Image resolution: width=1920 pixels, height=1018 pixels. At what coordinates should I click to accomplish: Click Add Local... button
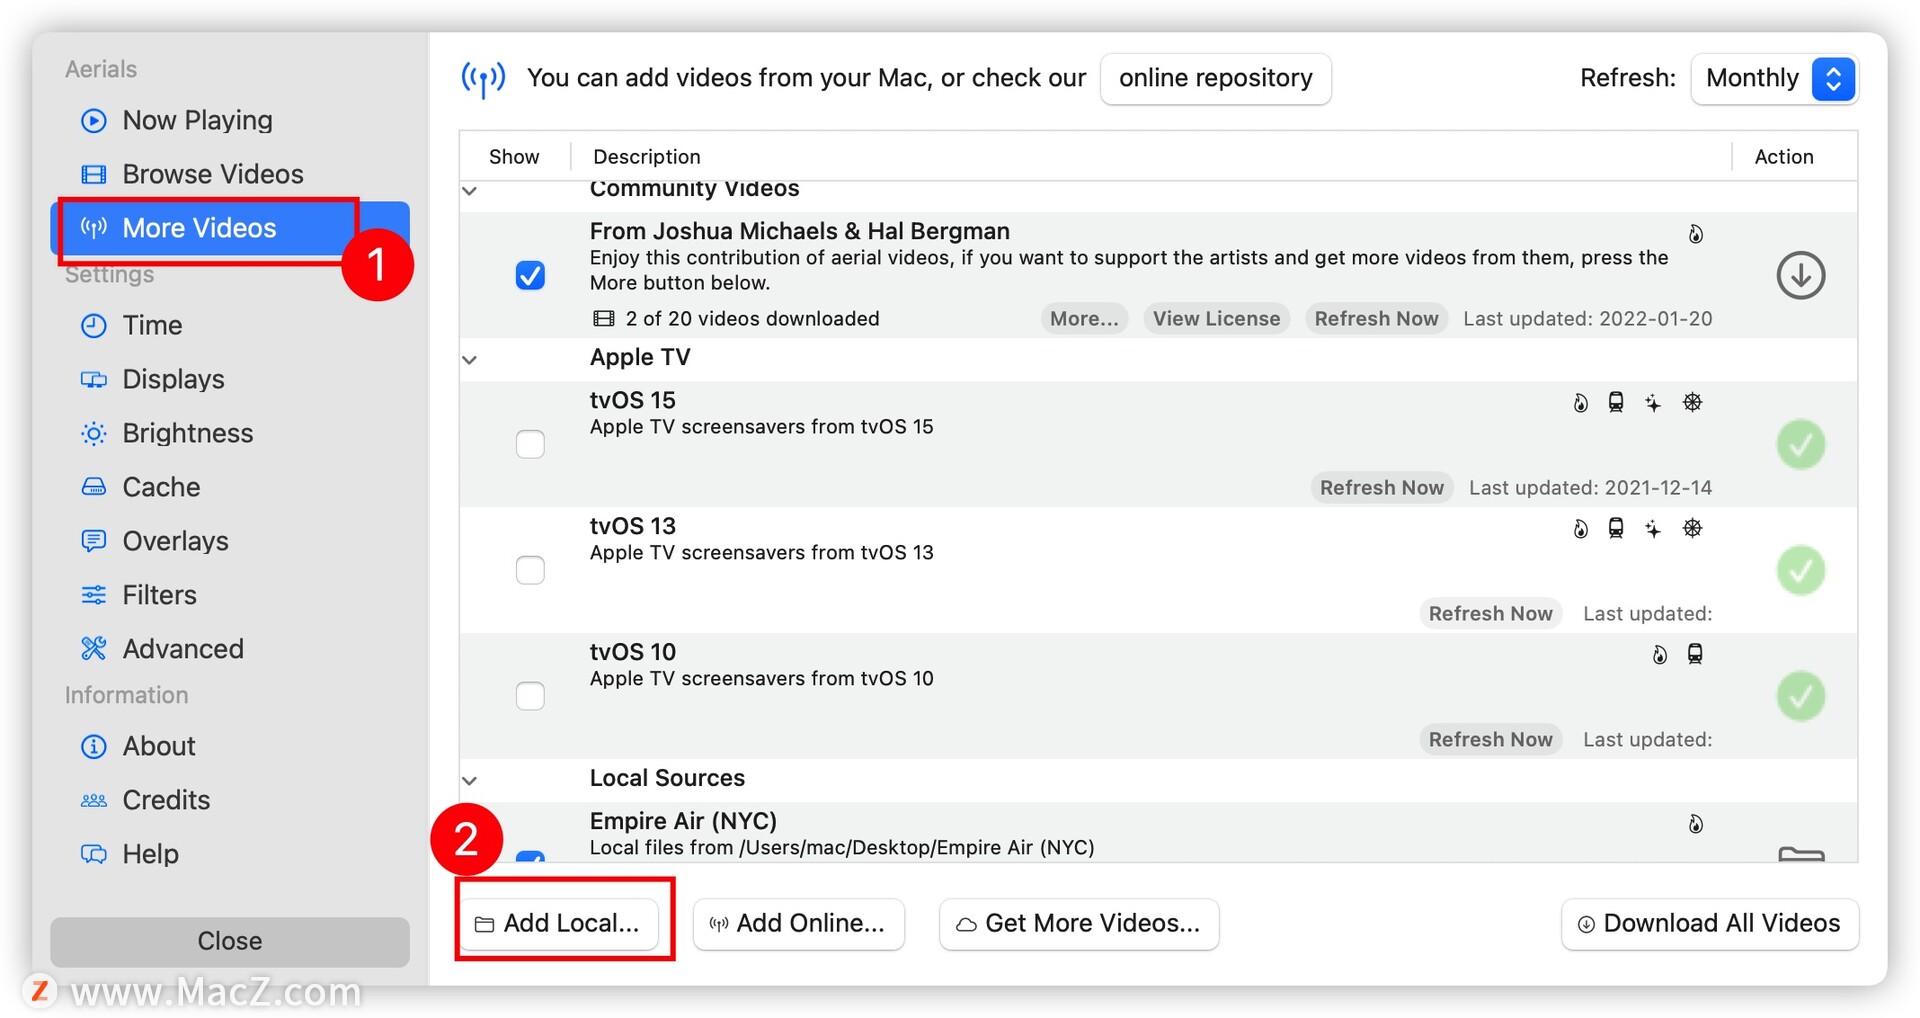point(558,924)
